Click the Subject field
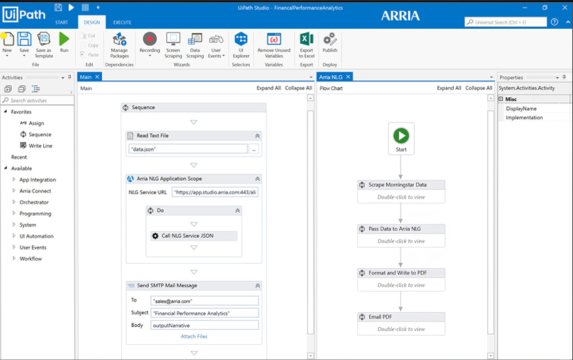The width and height of the screenshot is (573, 360). [205, 313]
